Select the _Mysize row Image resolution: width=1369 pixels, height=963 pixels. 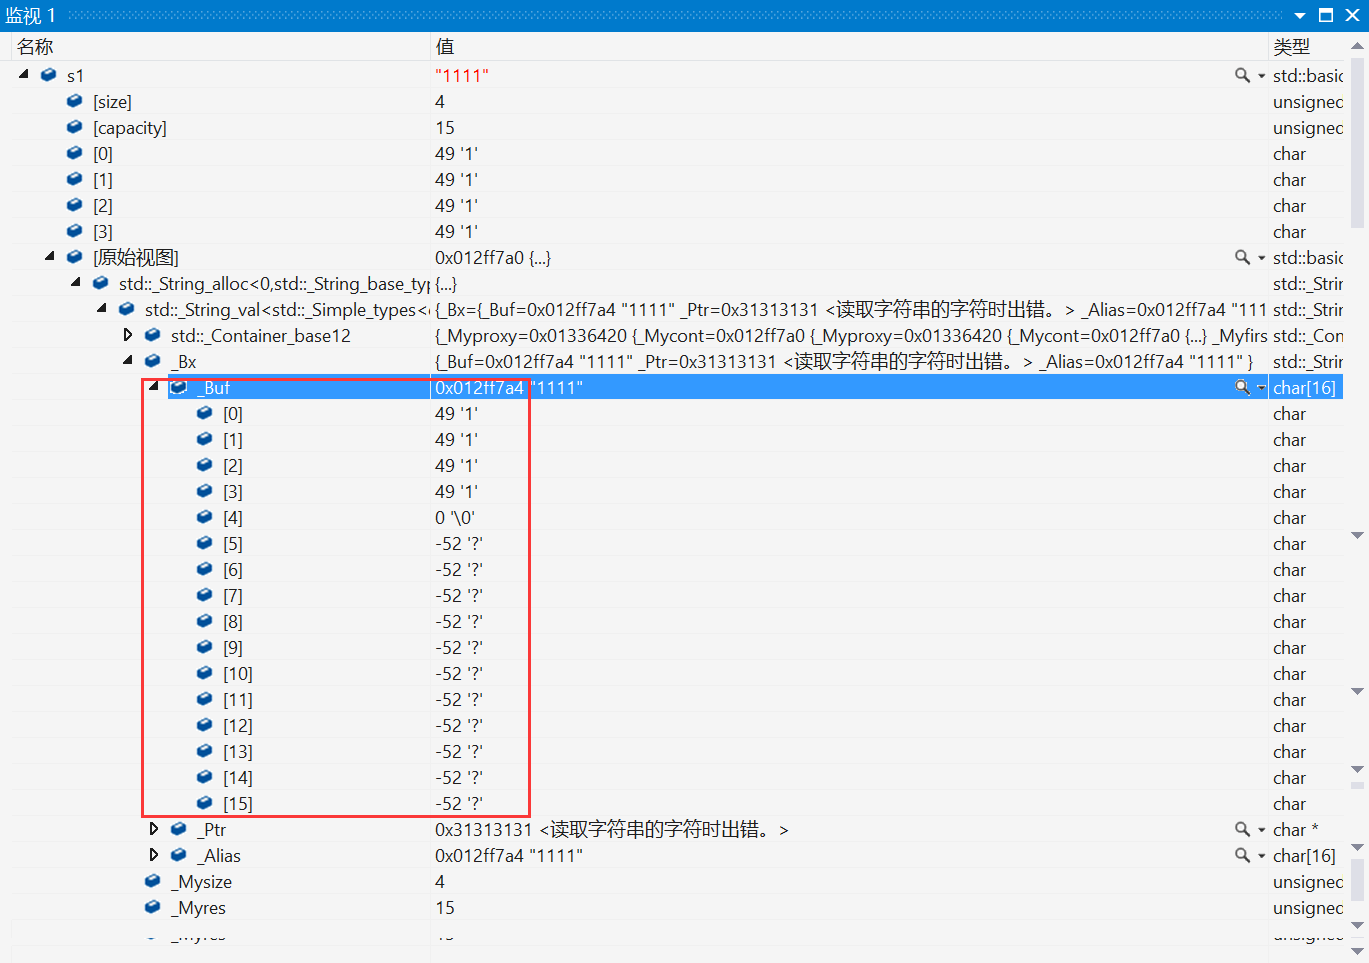(x=677, y=881)
